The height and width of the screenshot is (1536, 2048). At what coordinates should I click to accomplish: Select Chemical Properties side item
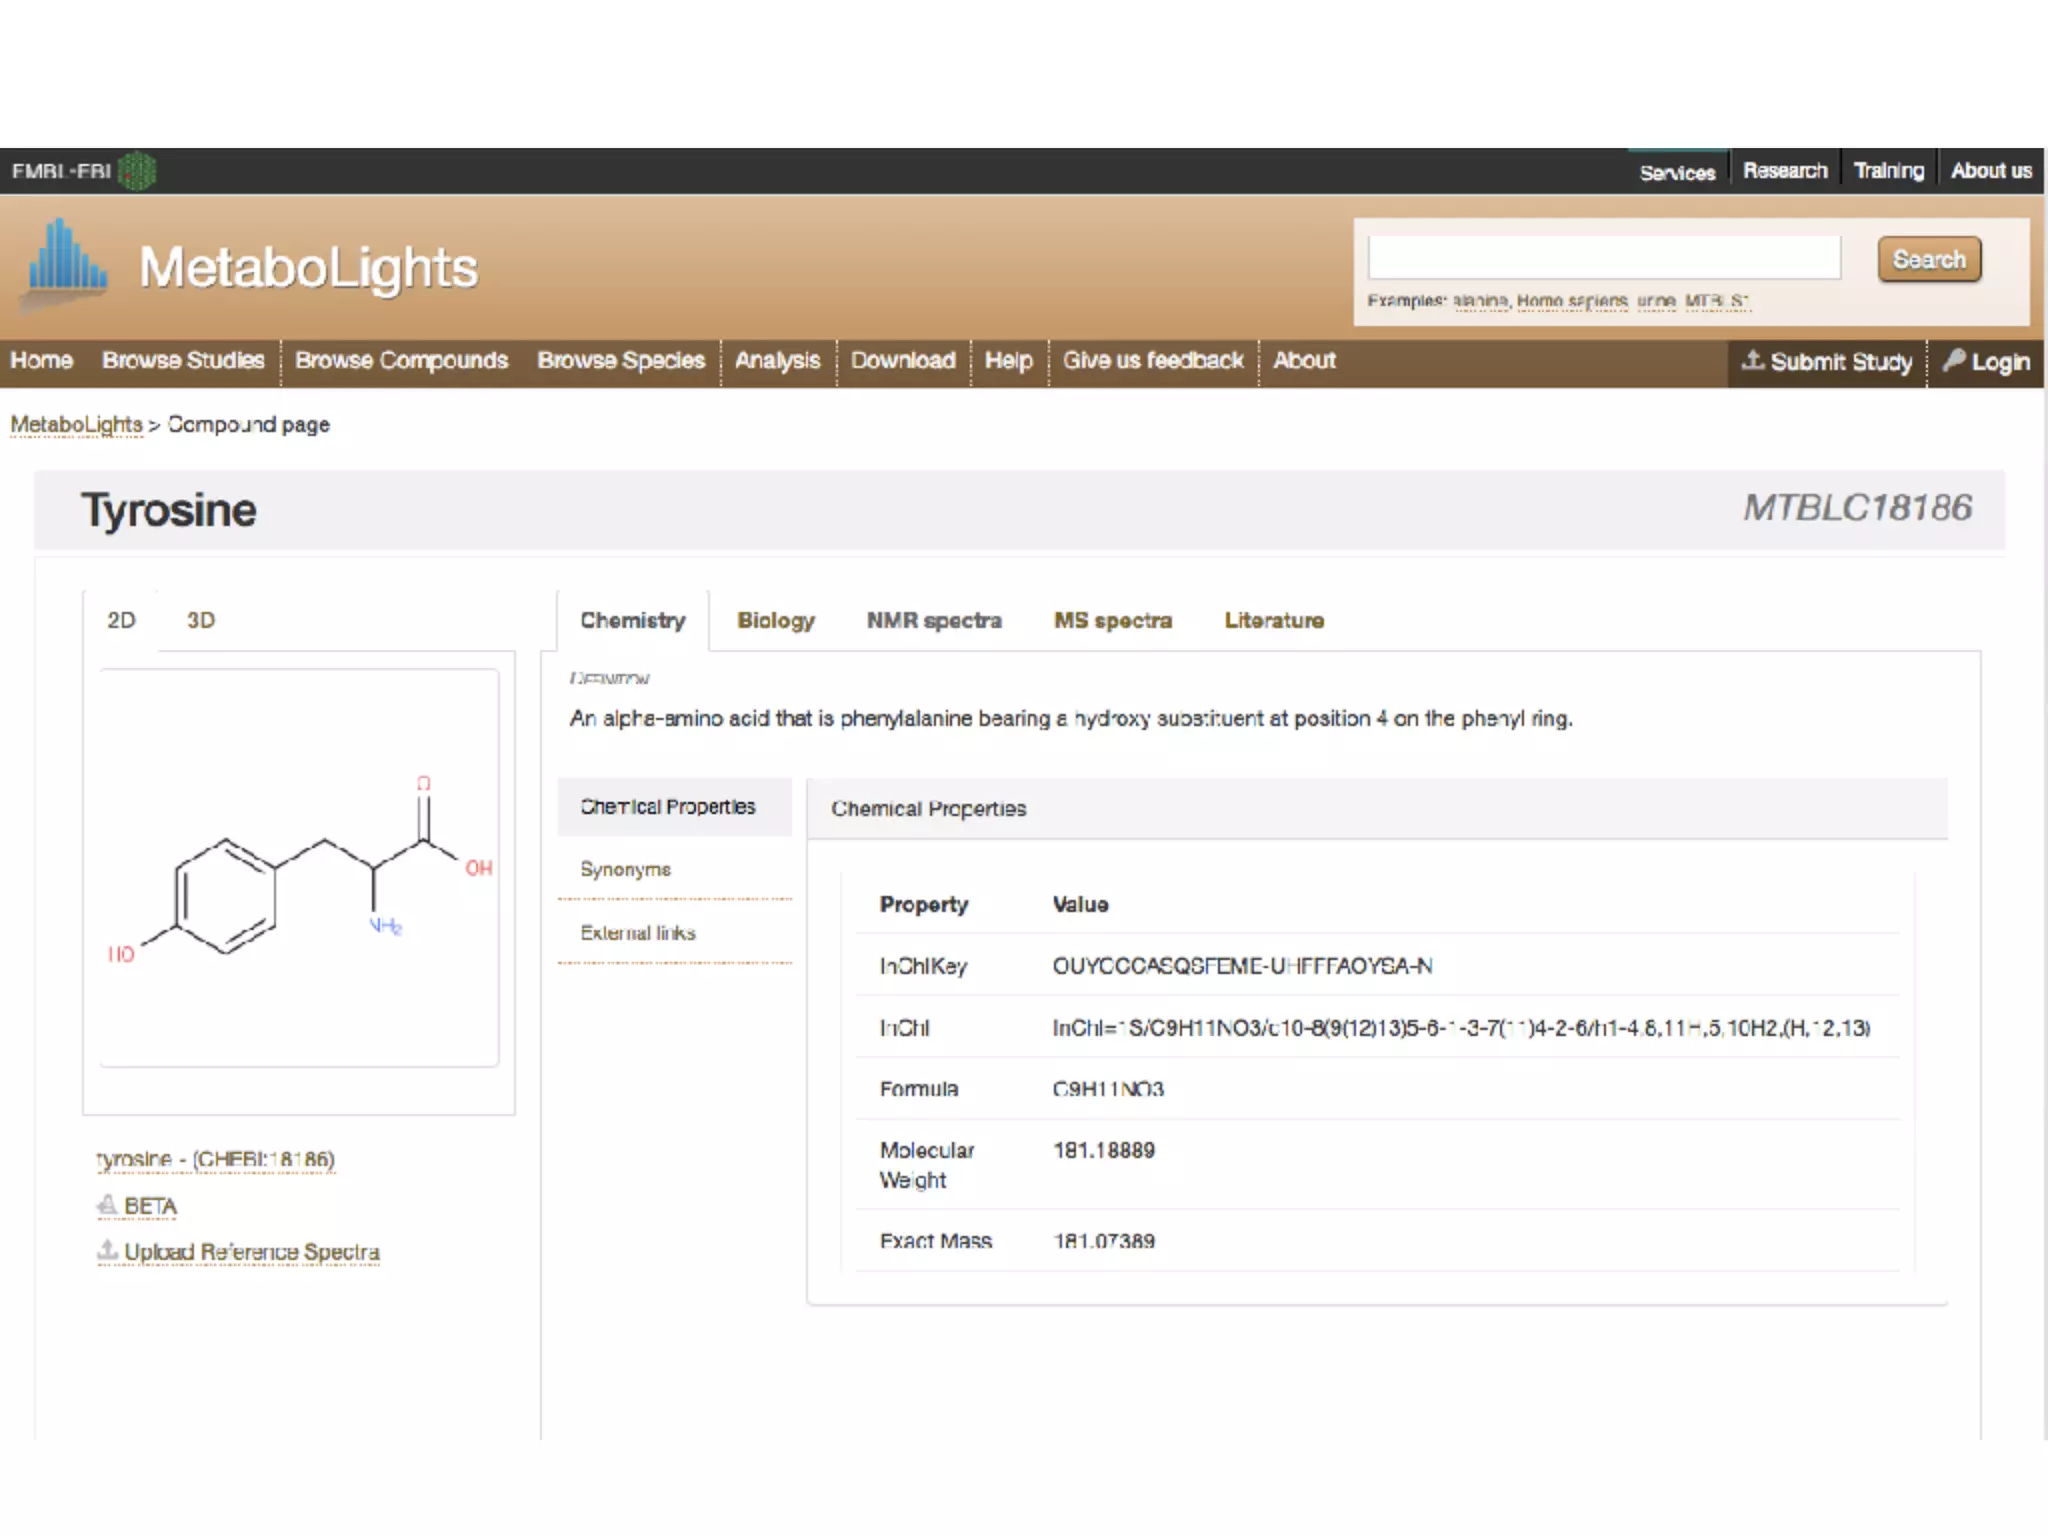pyautogui.click(x=667, y=806)
